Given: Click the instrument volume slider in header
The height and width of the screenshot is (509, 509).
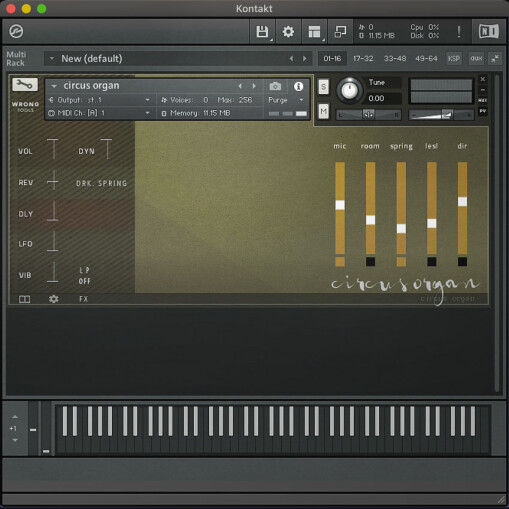Looking at the screenshot, I should point(441,115).
